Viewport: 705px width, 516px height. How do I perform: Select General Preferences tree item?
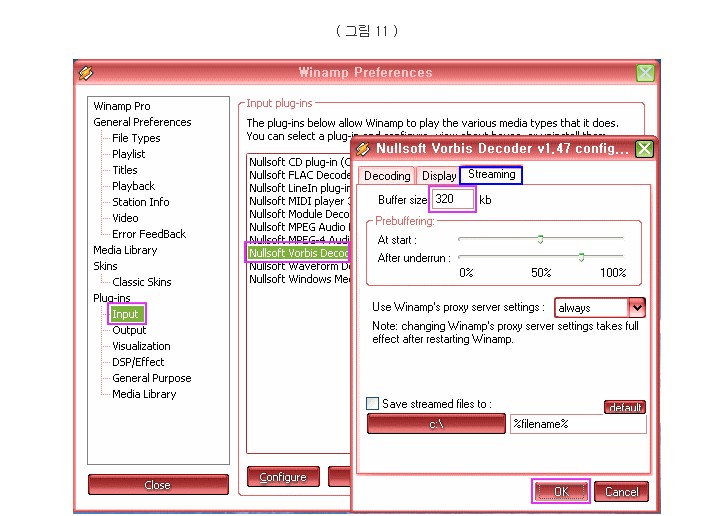pyautogui.click(x=142, y=122)
